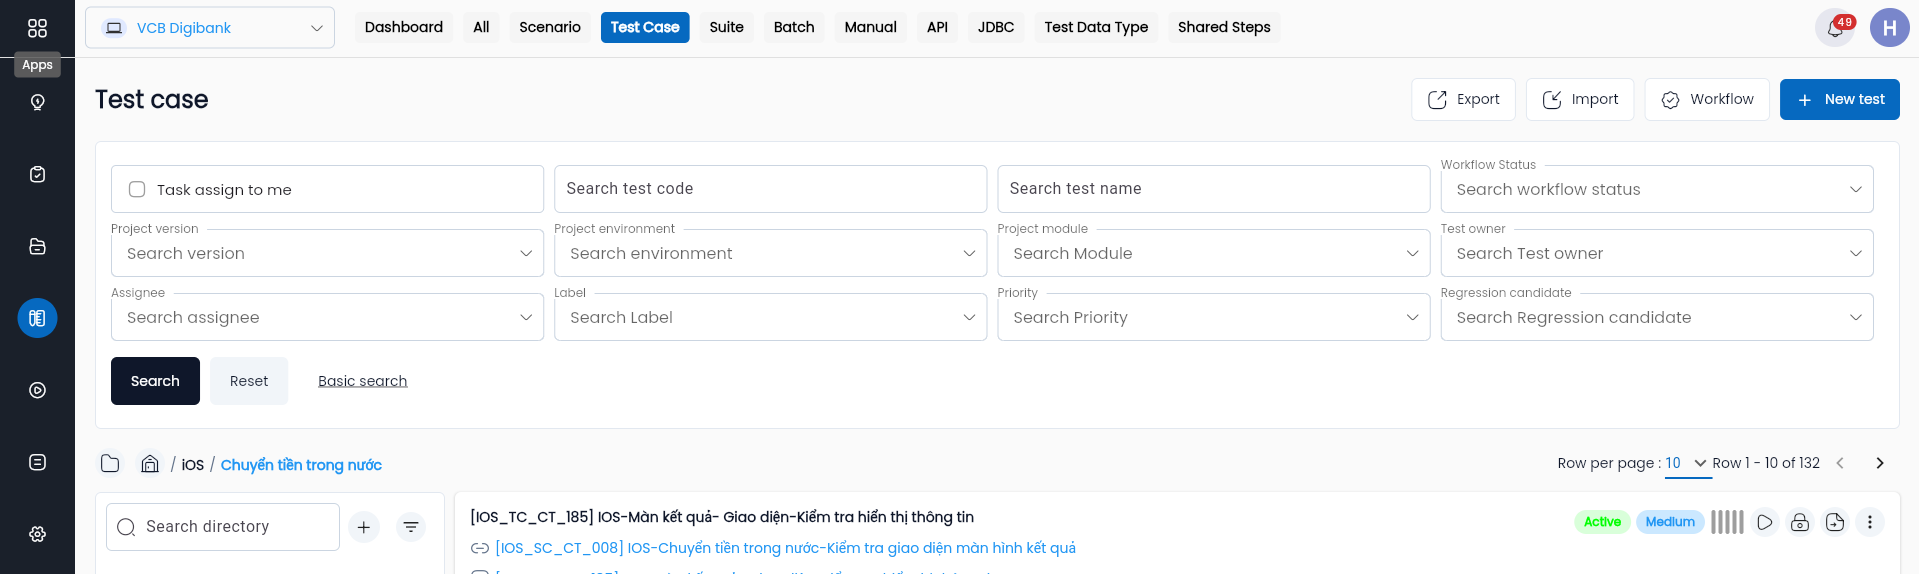
Task: Toggle the Task assign to me checkbox
Action: point(137,189)
